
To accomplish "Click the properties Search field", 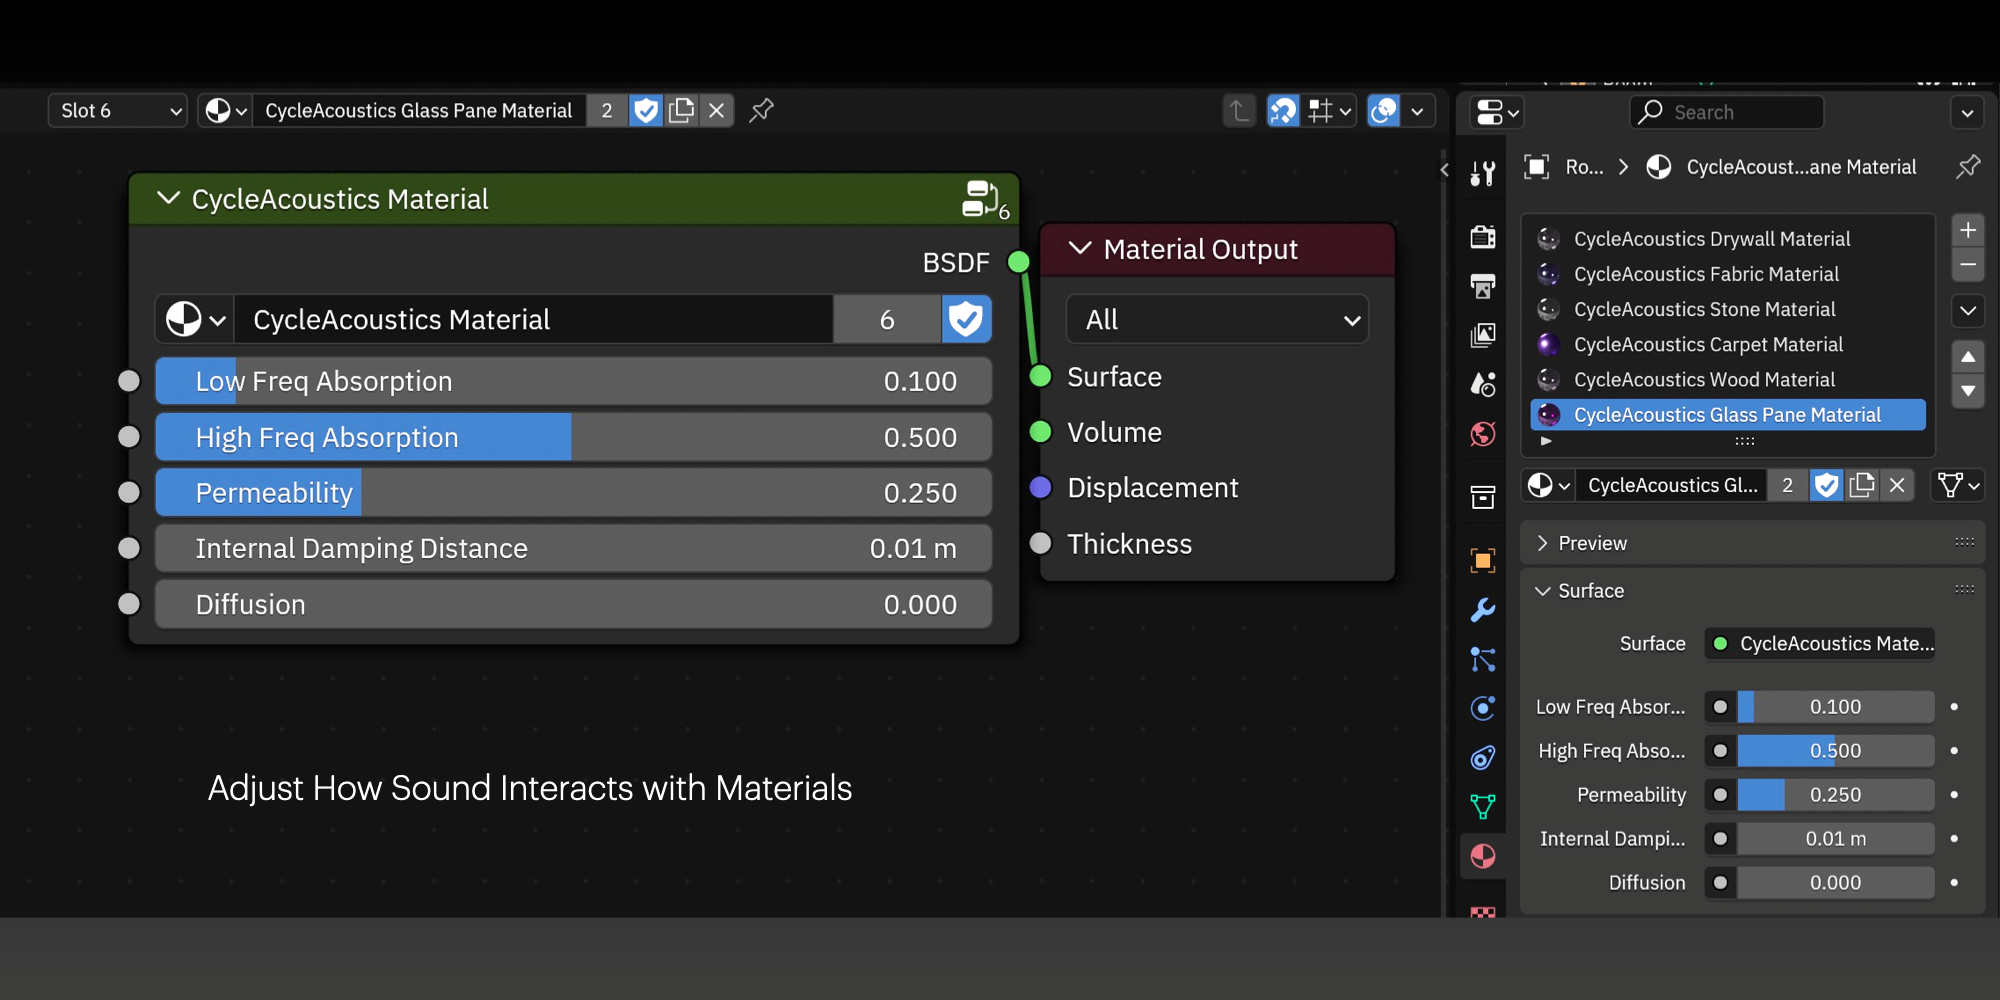I will [1727, 112].
